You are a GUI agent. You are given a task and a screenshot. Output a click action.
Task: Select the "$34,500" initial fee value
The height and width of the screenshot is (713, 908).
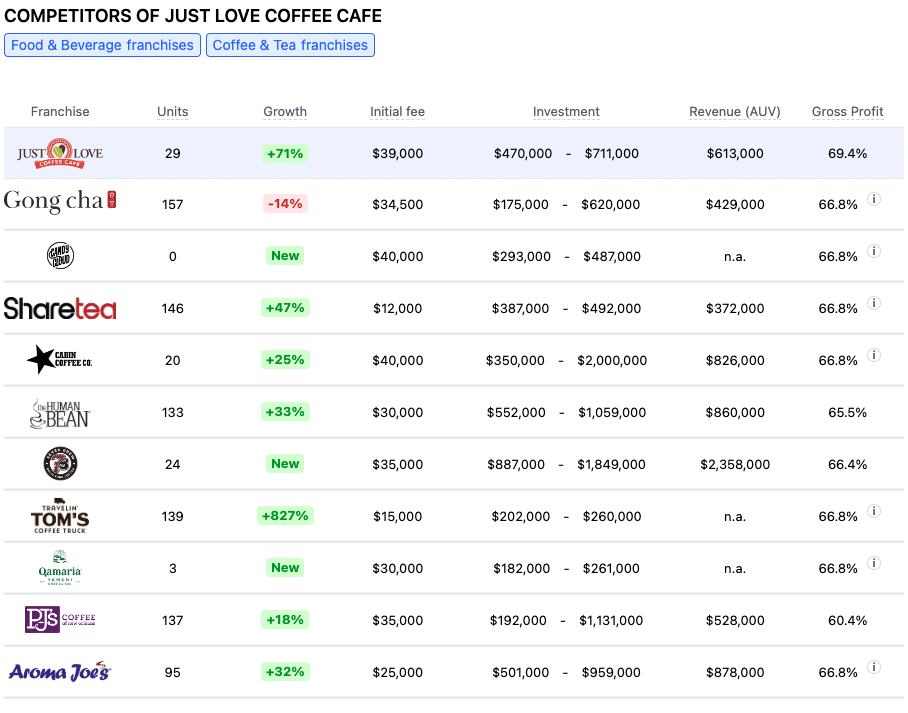pos(397,204)
